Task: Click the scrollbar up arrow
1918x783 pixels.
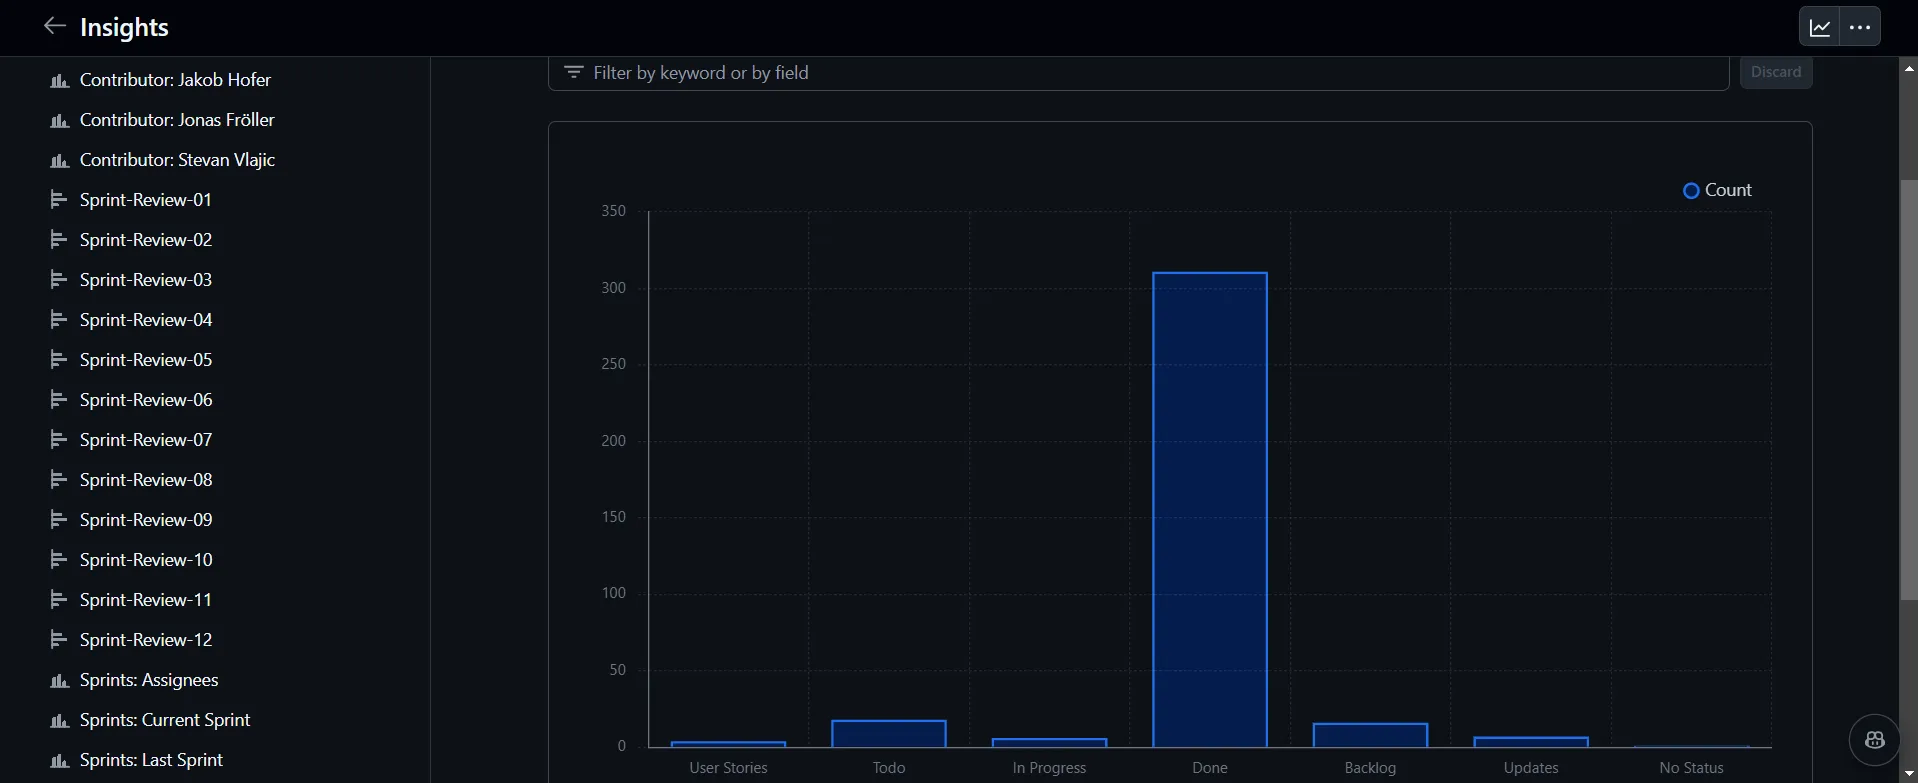Action: [x=1908, y=69]
